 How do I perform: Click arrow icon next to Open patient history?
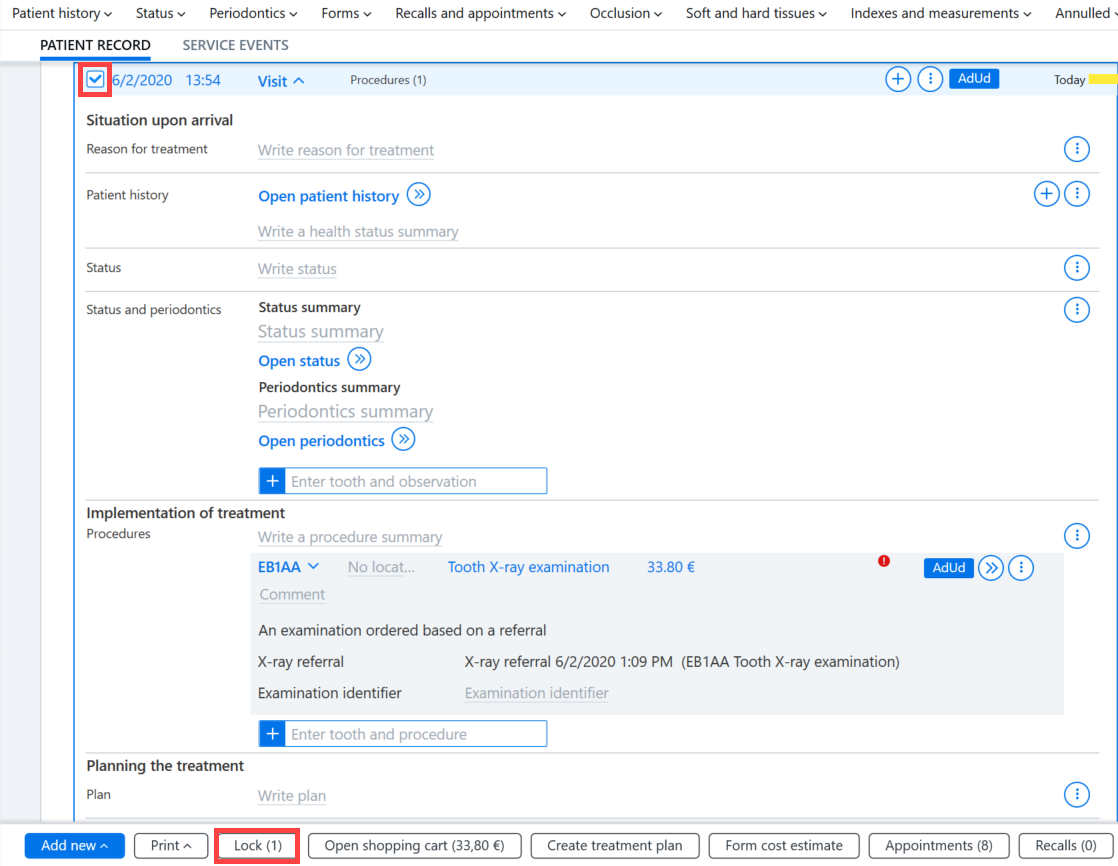419,195
